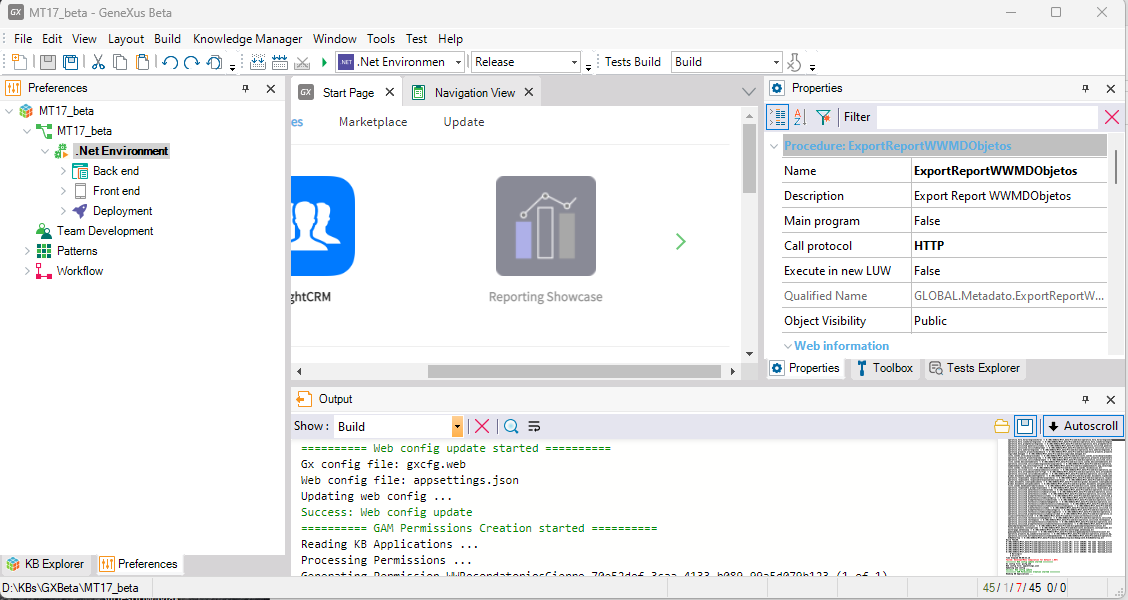The width and height of the screenshot is (1128, 600).
Task: Pin the Properties panel
Action: point(1086,88)
